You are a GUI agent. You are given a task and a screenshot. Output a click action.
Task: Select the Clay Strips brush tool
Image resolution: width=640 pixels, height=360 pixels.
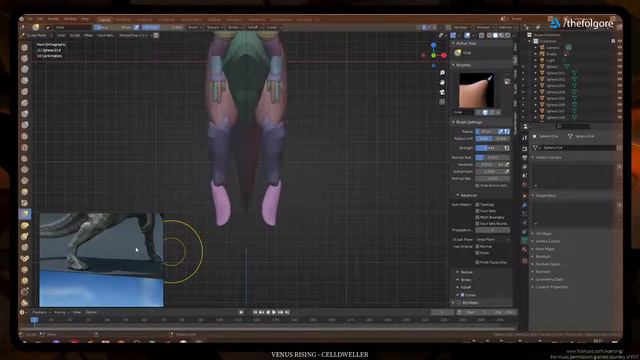[x=24, y=80]
